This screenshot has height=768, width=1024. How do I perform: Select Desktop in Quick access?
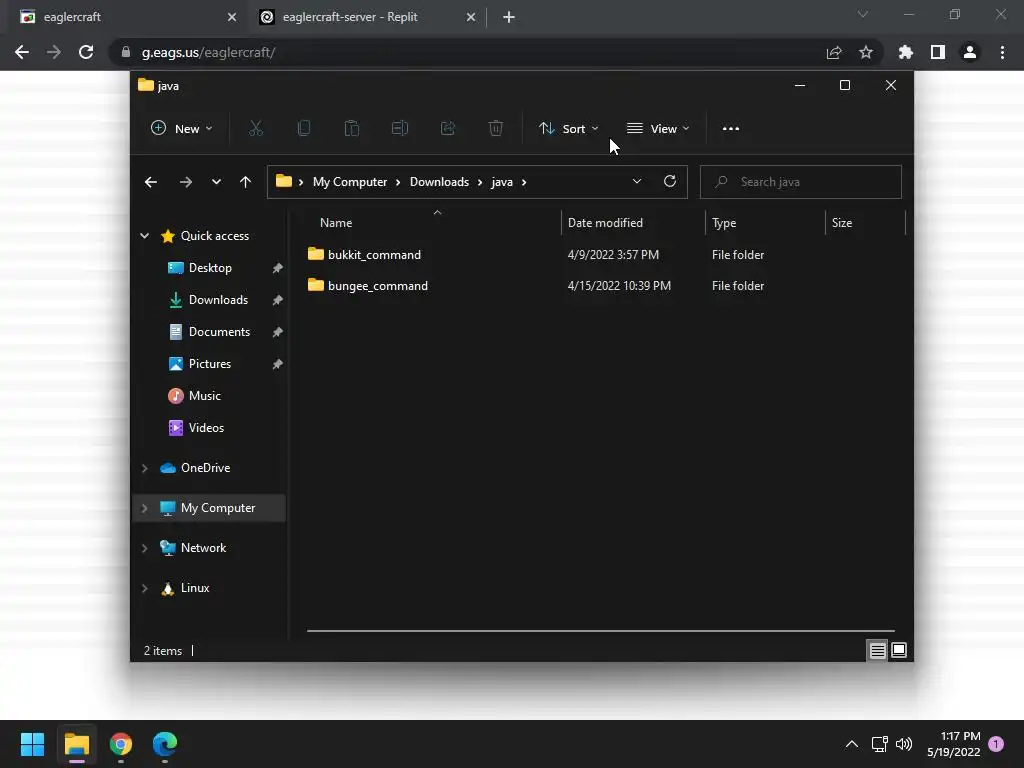[210, 268]
